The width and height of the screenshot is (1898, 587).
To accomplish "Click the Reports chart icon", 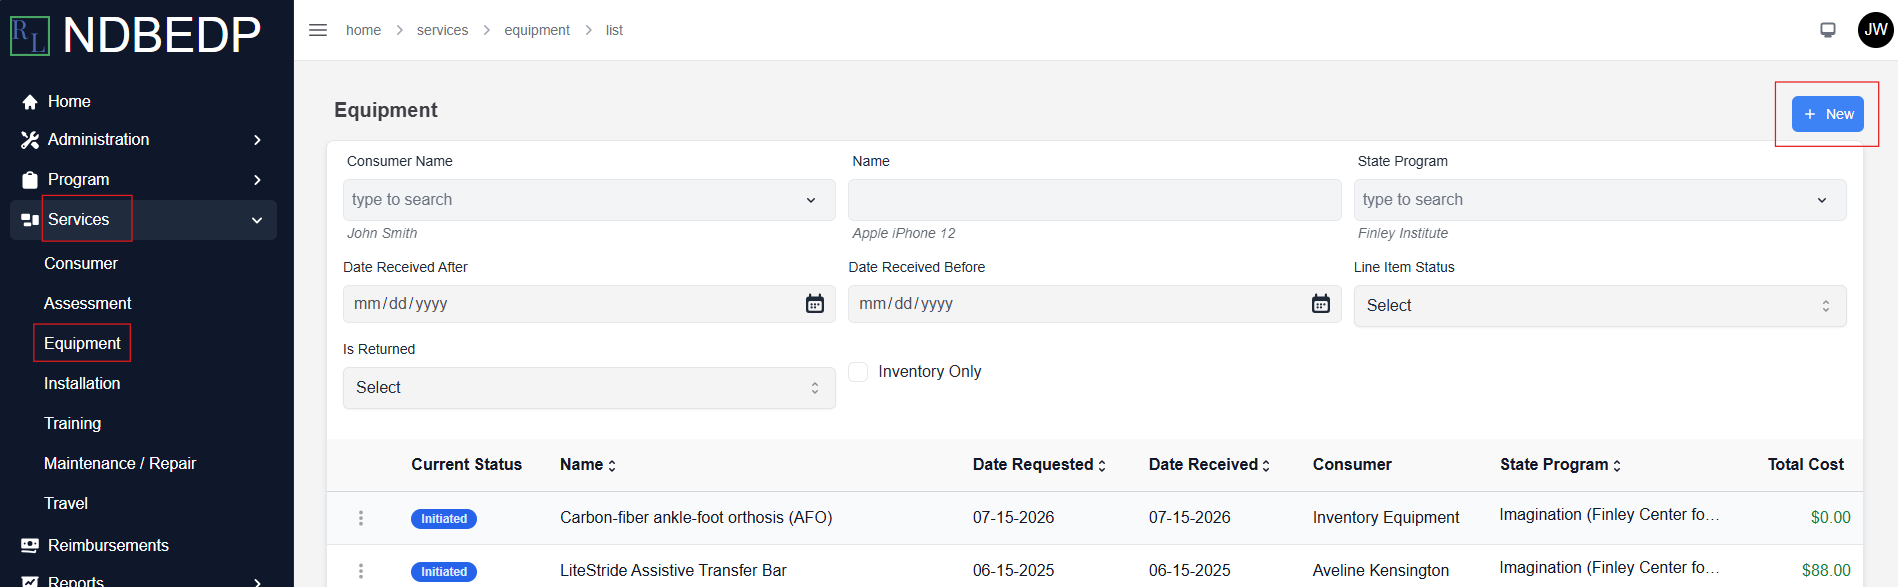I will (30, 581).
